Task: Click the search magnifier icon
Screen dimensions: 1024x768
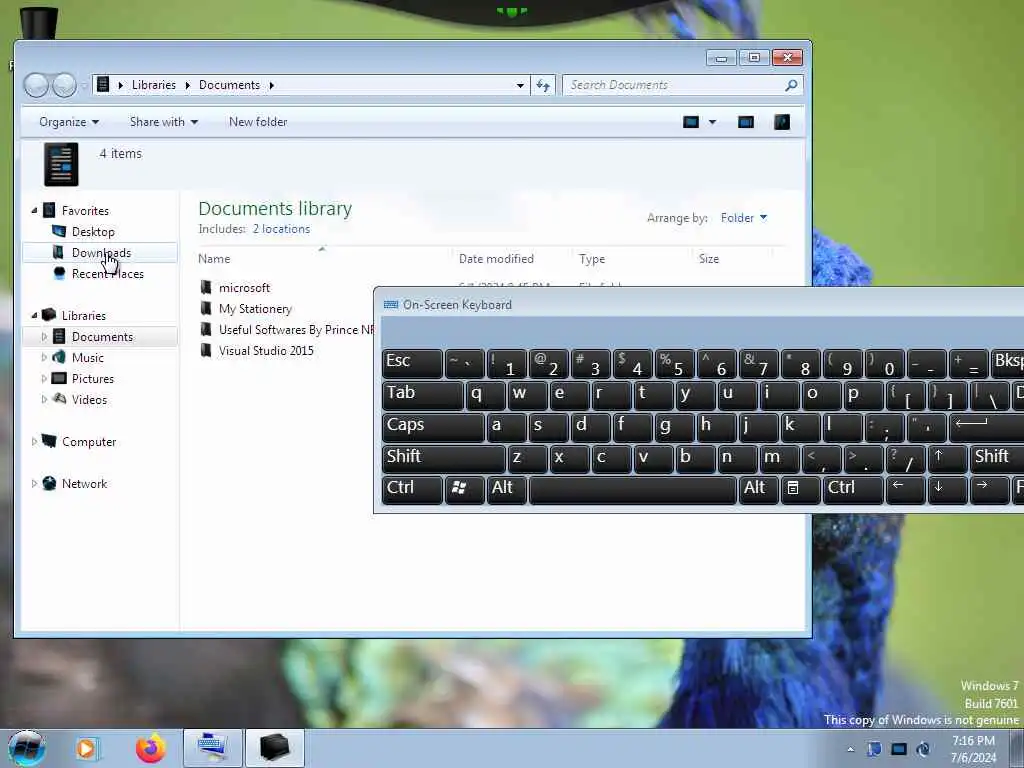Action: [791, 85]
